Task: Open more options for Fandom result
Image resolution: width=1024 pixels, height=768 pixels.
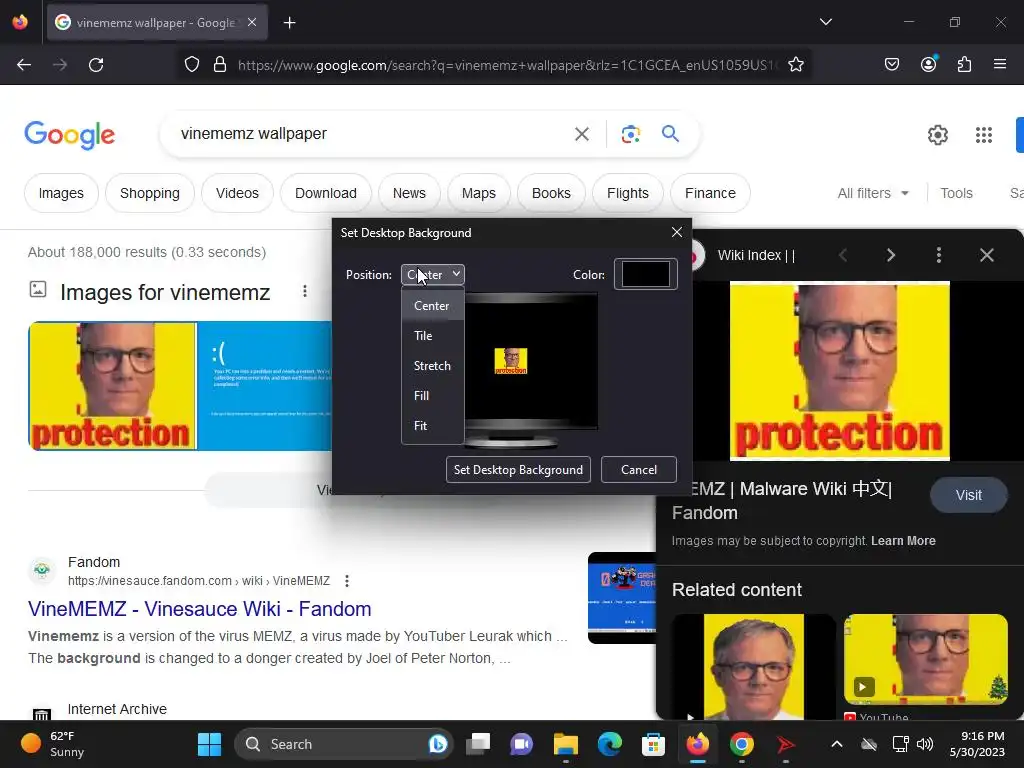Action: (347, 581)
